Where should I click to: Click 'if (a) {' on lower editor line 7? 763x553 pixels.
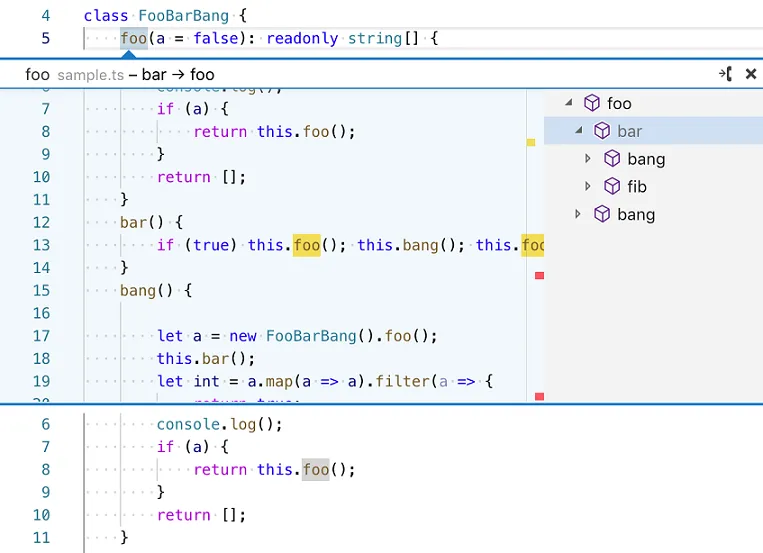tap(192, 447)
